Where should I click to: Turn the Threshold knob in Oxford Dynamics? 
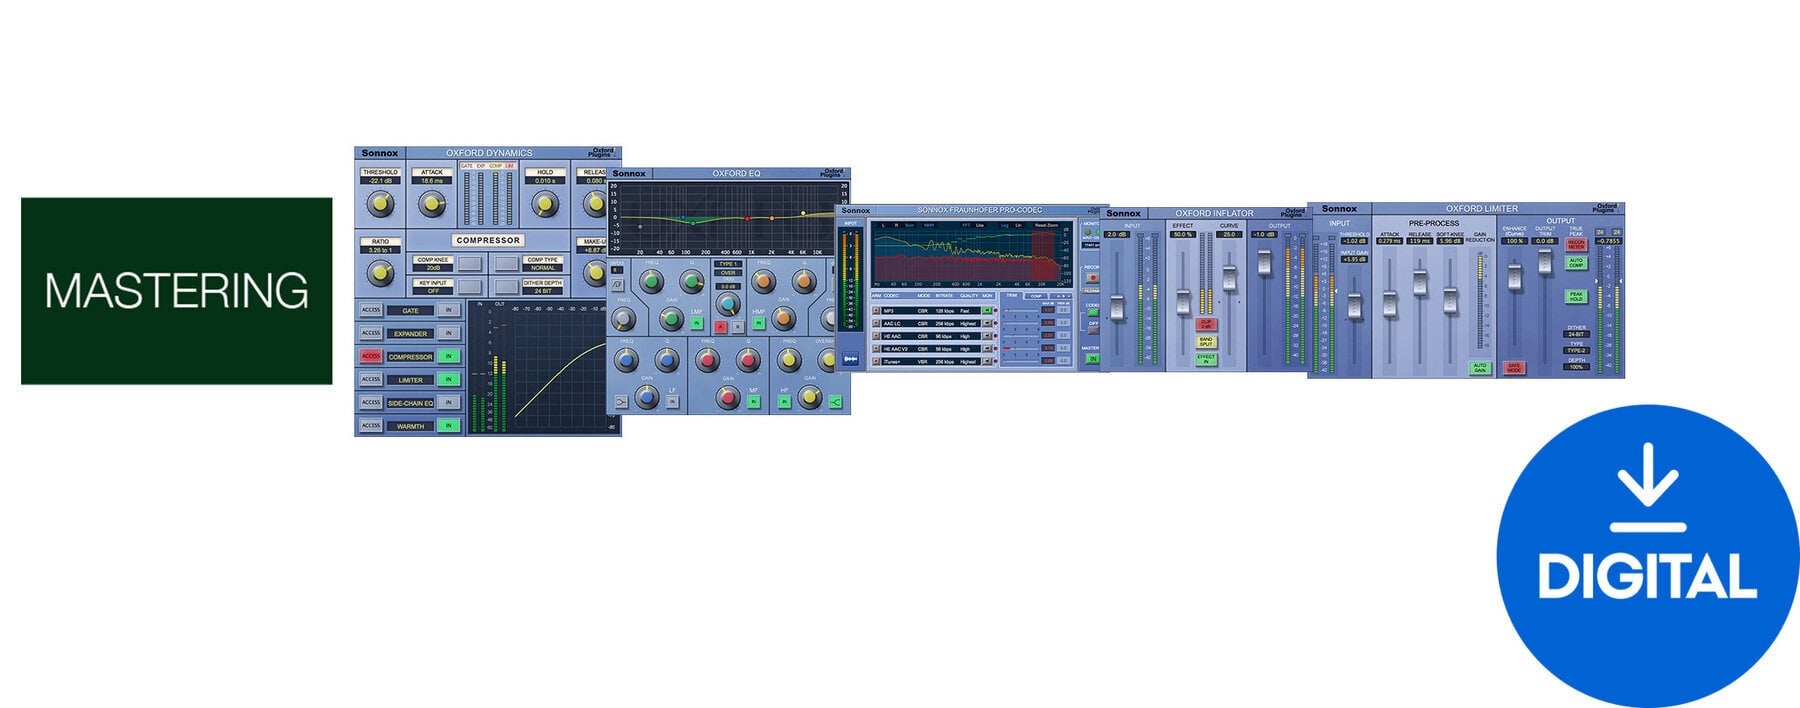[380, 204]
